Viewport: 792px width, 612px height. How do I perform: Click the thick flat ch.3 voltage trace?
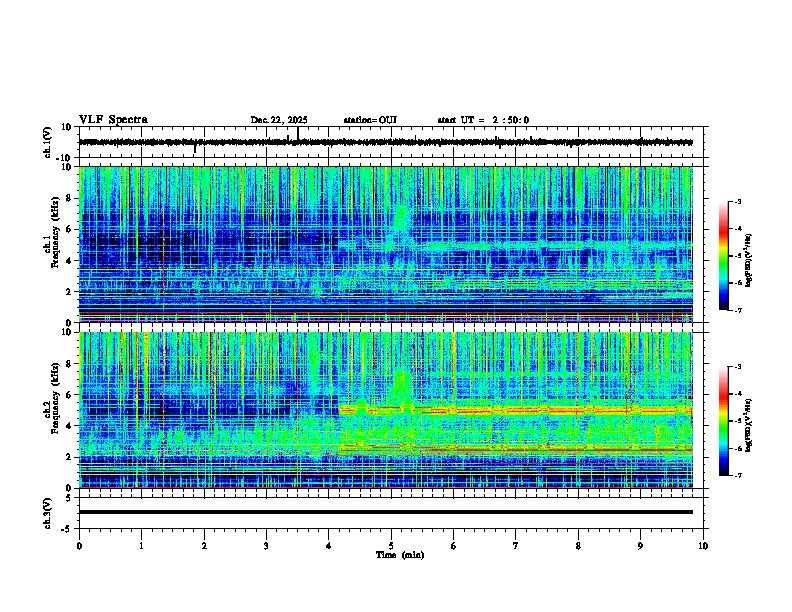click(386, 512)
